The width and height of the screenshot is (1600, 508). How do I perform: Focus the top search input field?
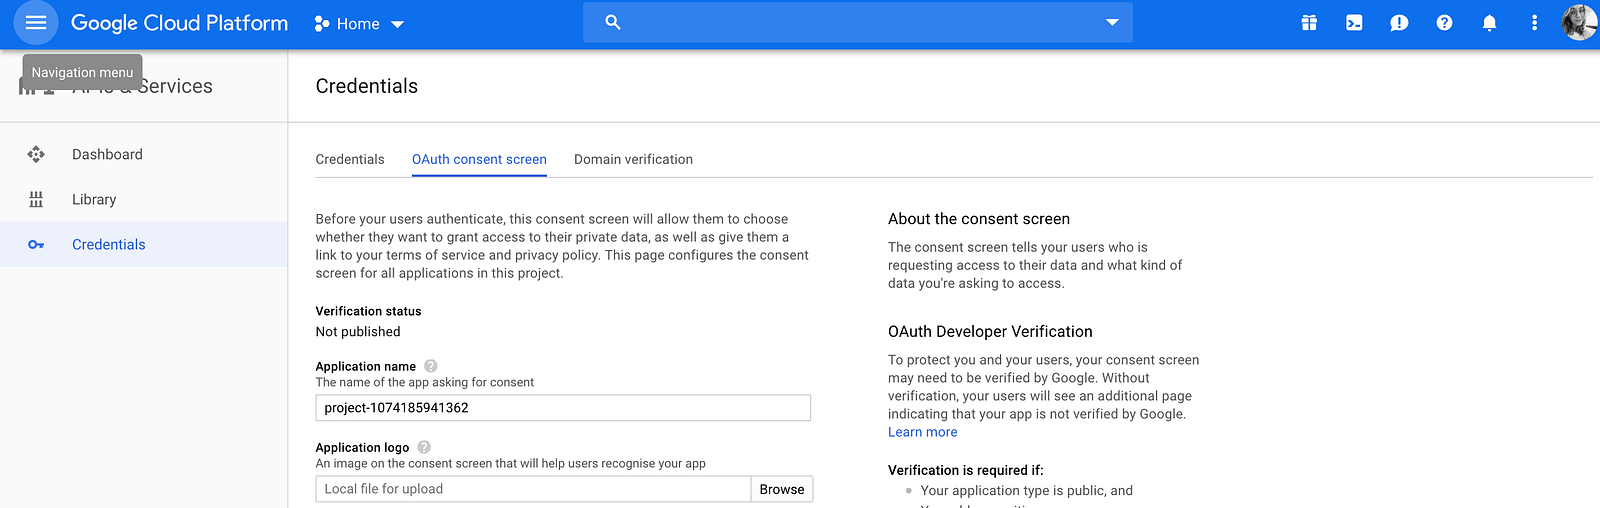[x=858, y=22]
